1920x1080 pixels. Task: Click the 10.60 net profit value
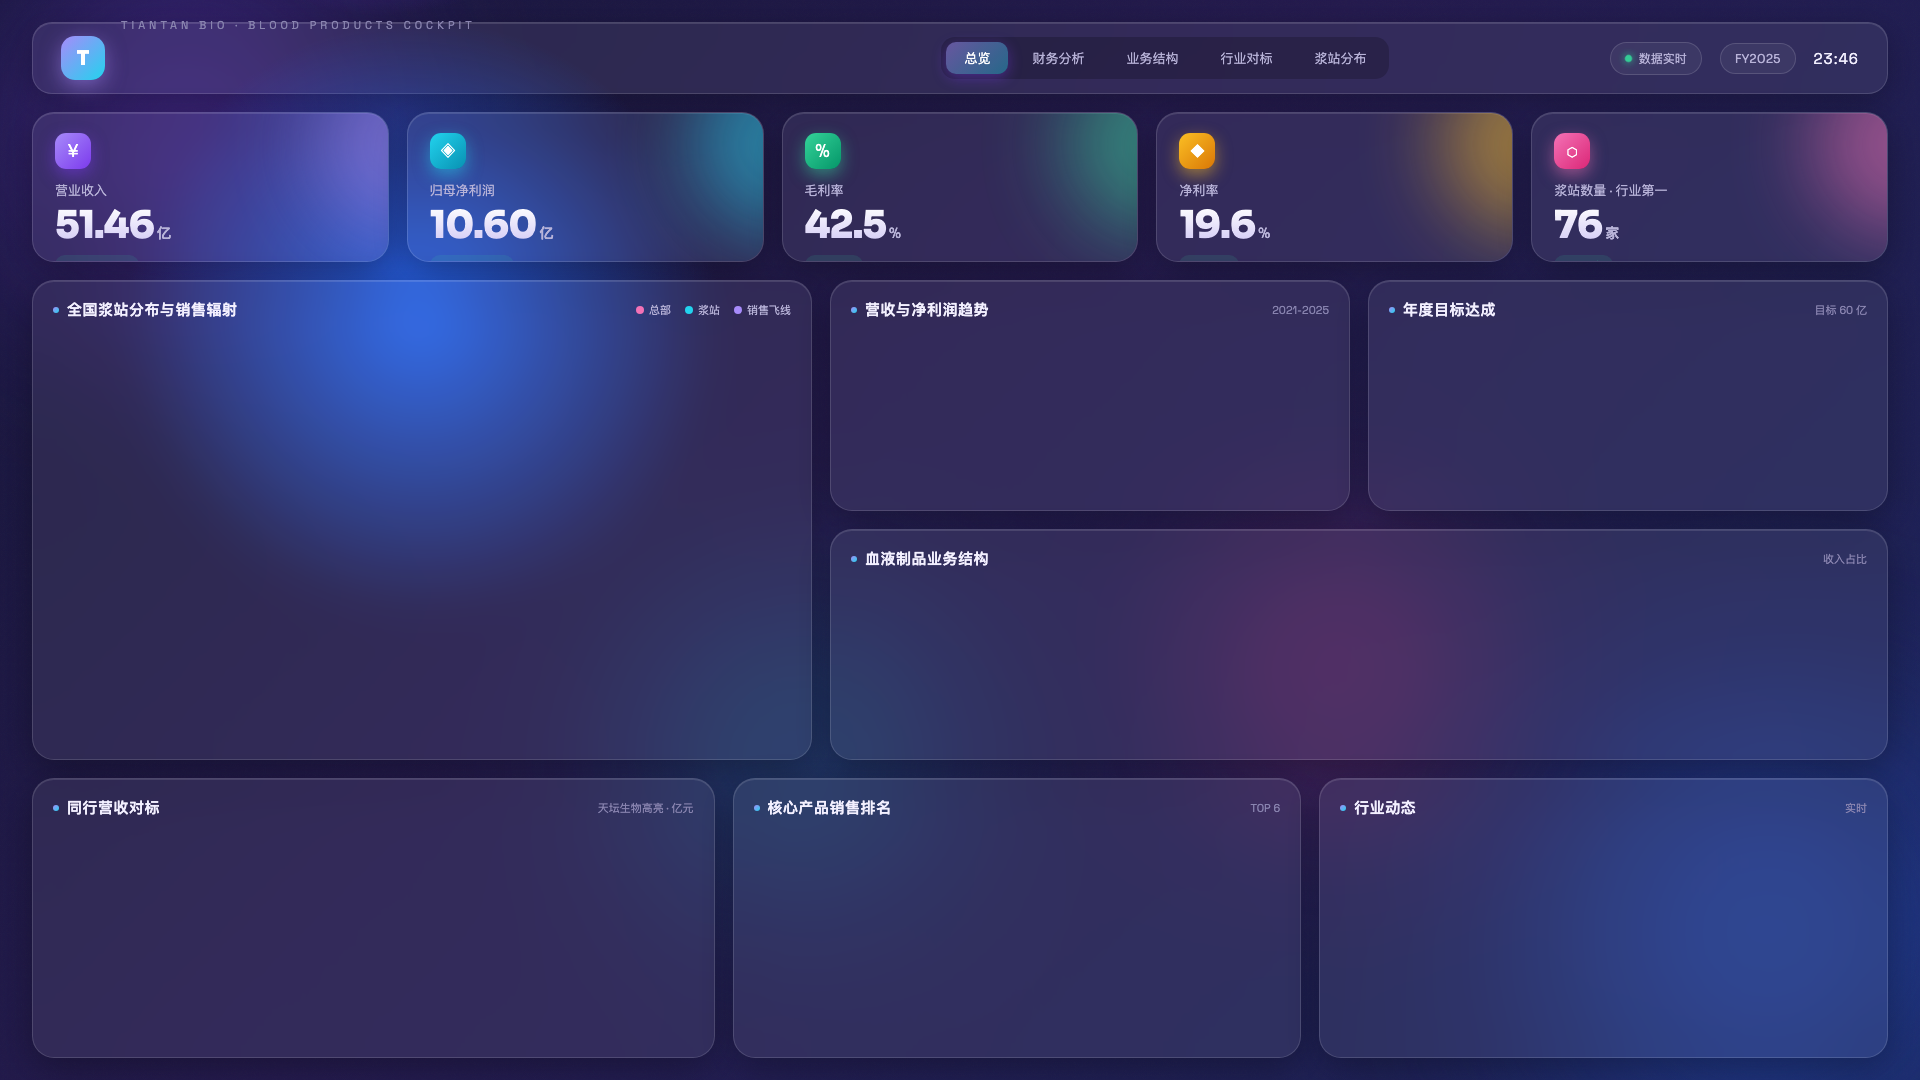coord(483,224)
